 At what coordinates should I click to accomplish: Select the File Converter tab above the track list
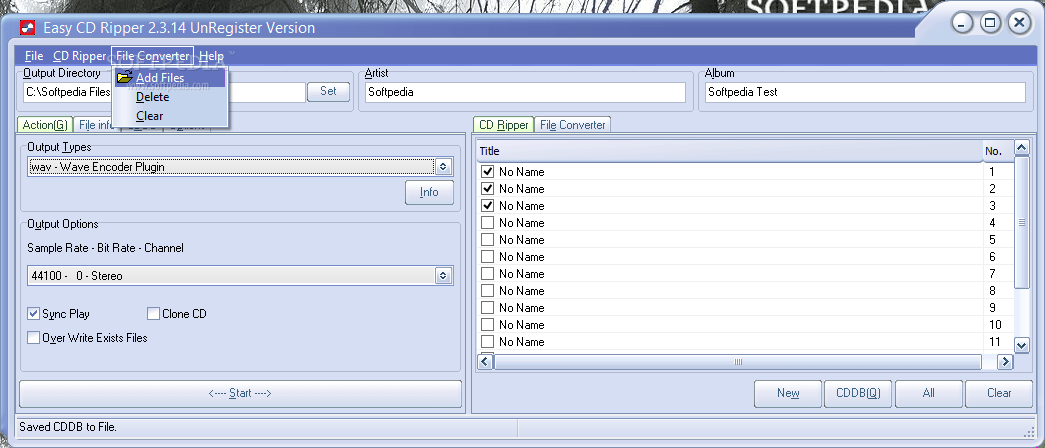(572, 125)
